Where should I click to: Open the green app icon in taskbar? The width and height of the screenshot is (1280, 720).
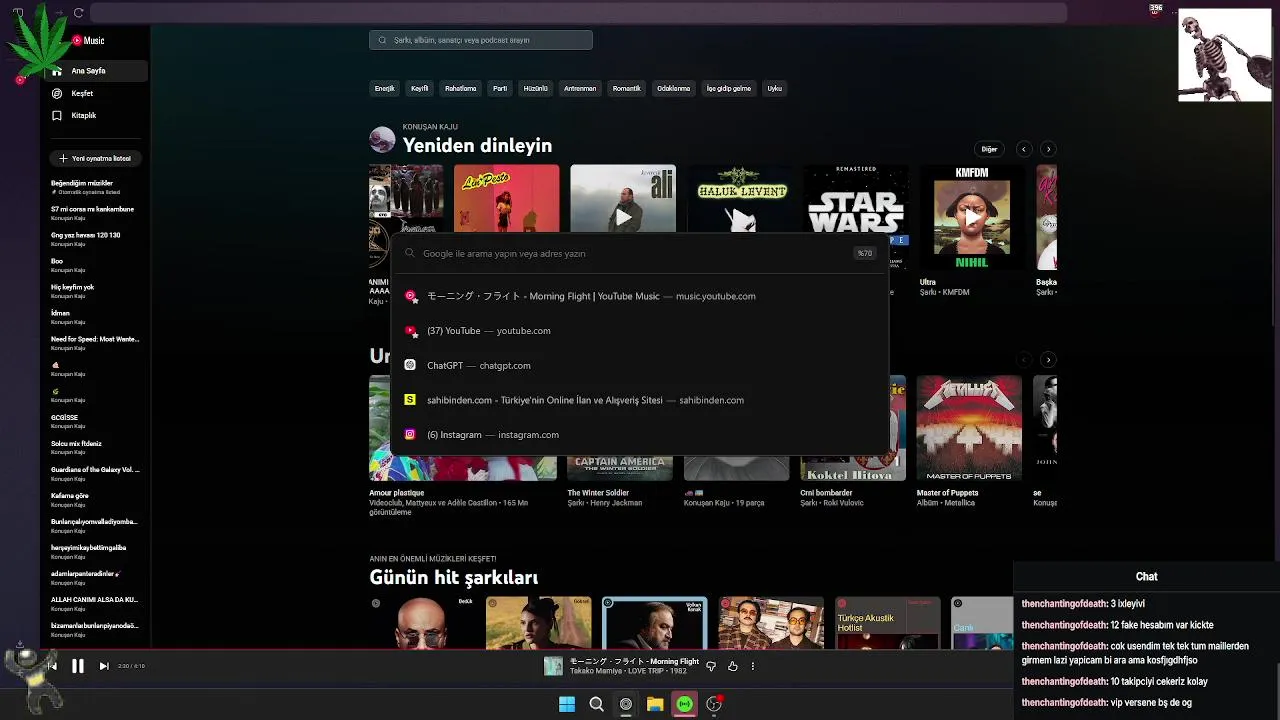(x=684, y=704)
